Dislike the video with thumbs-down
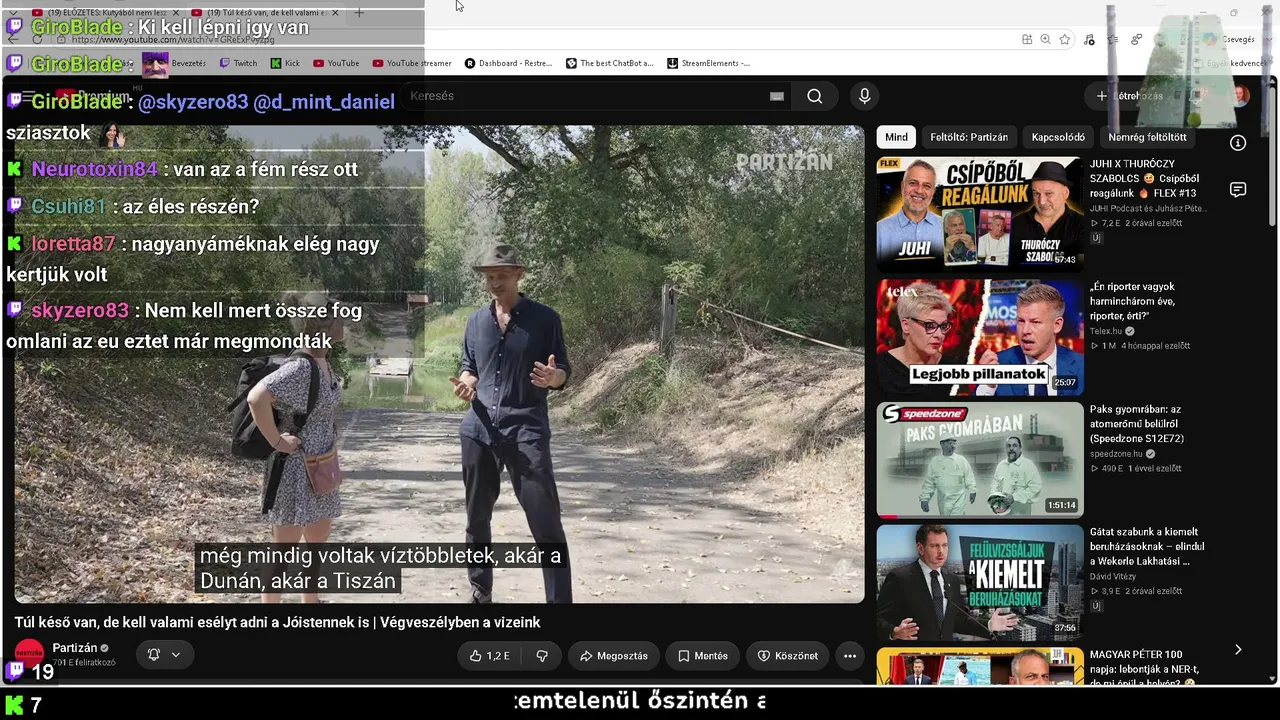This screenshot has width=1280, height=720. coord(542,656)
